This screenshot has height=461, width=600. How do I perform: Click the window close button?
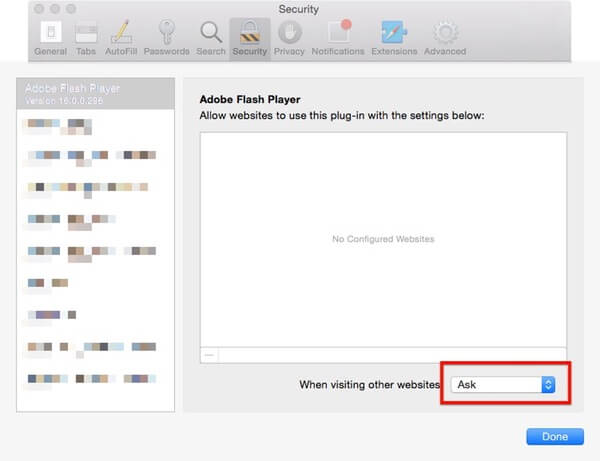[x=39, y=8]
